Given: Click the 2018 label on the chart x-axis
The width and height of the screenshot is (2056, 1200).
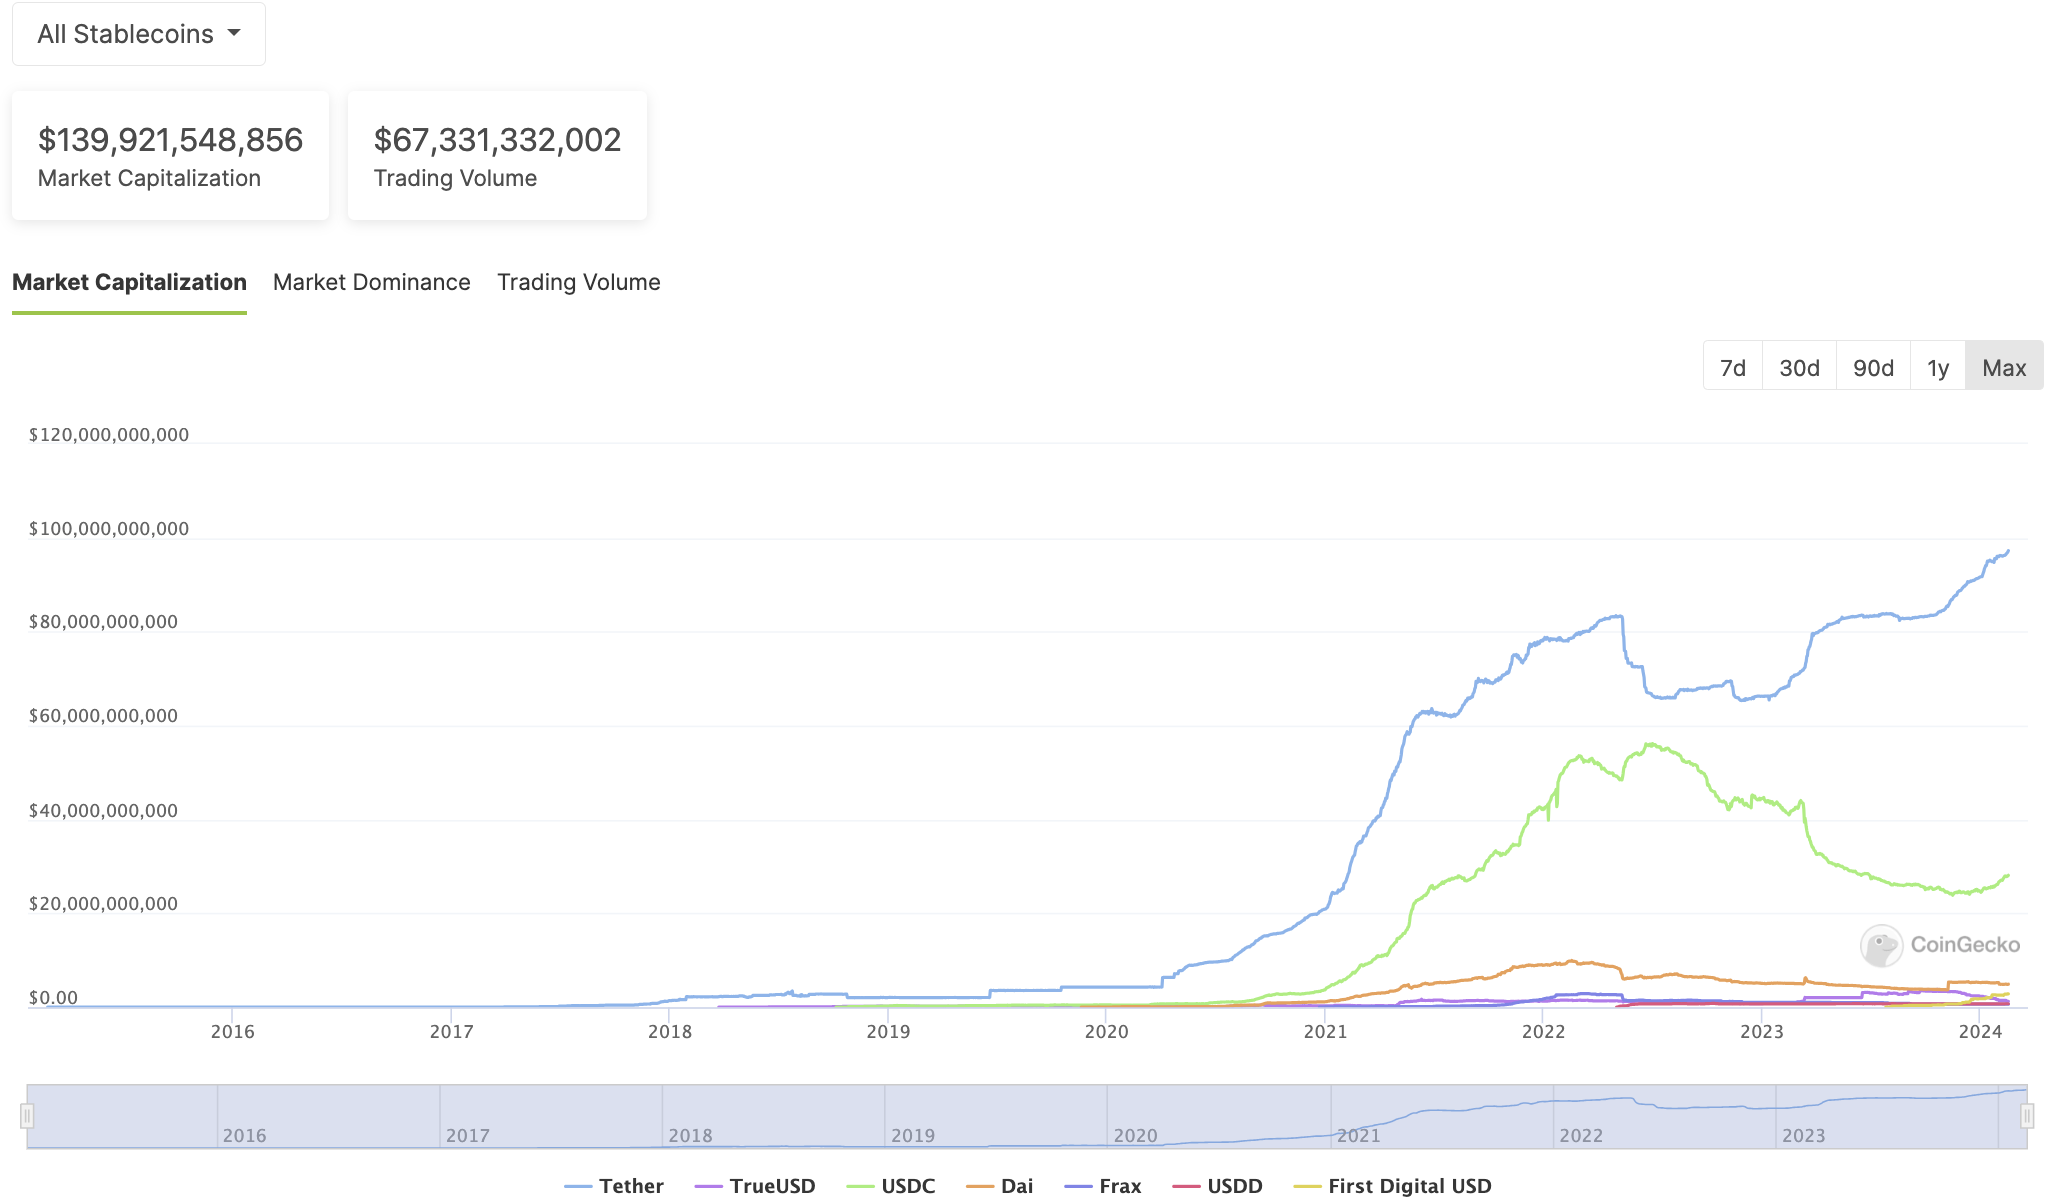Looking at the screenshot, I should click(x=670, y=1032).
